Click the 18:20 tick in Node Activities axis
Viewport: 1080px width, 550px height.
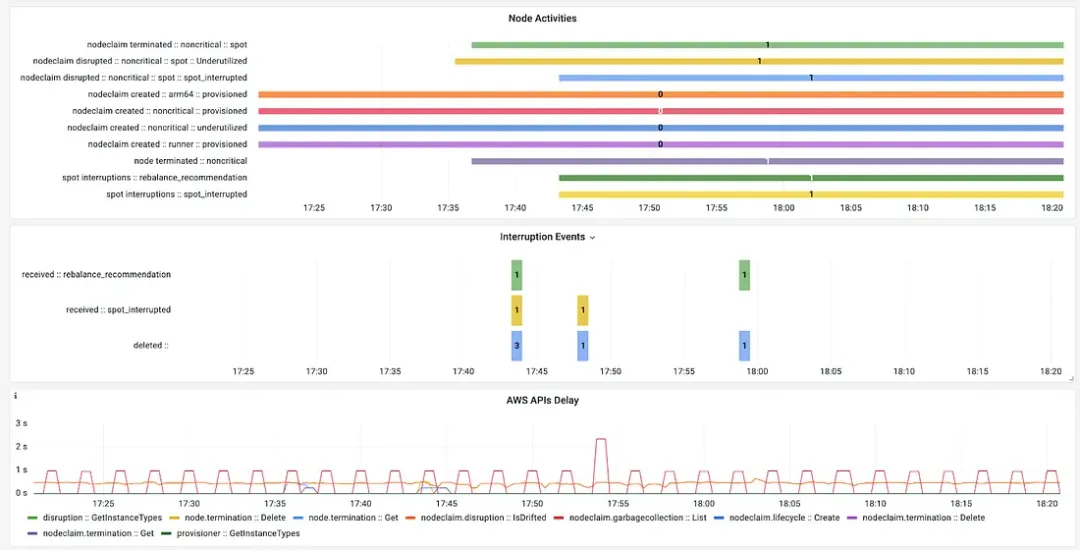click(1052, 208)
